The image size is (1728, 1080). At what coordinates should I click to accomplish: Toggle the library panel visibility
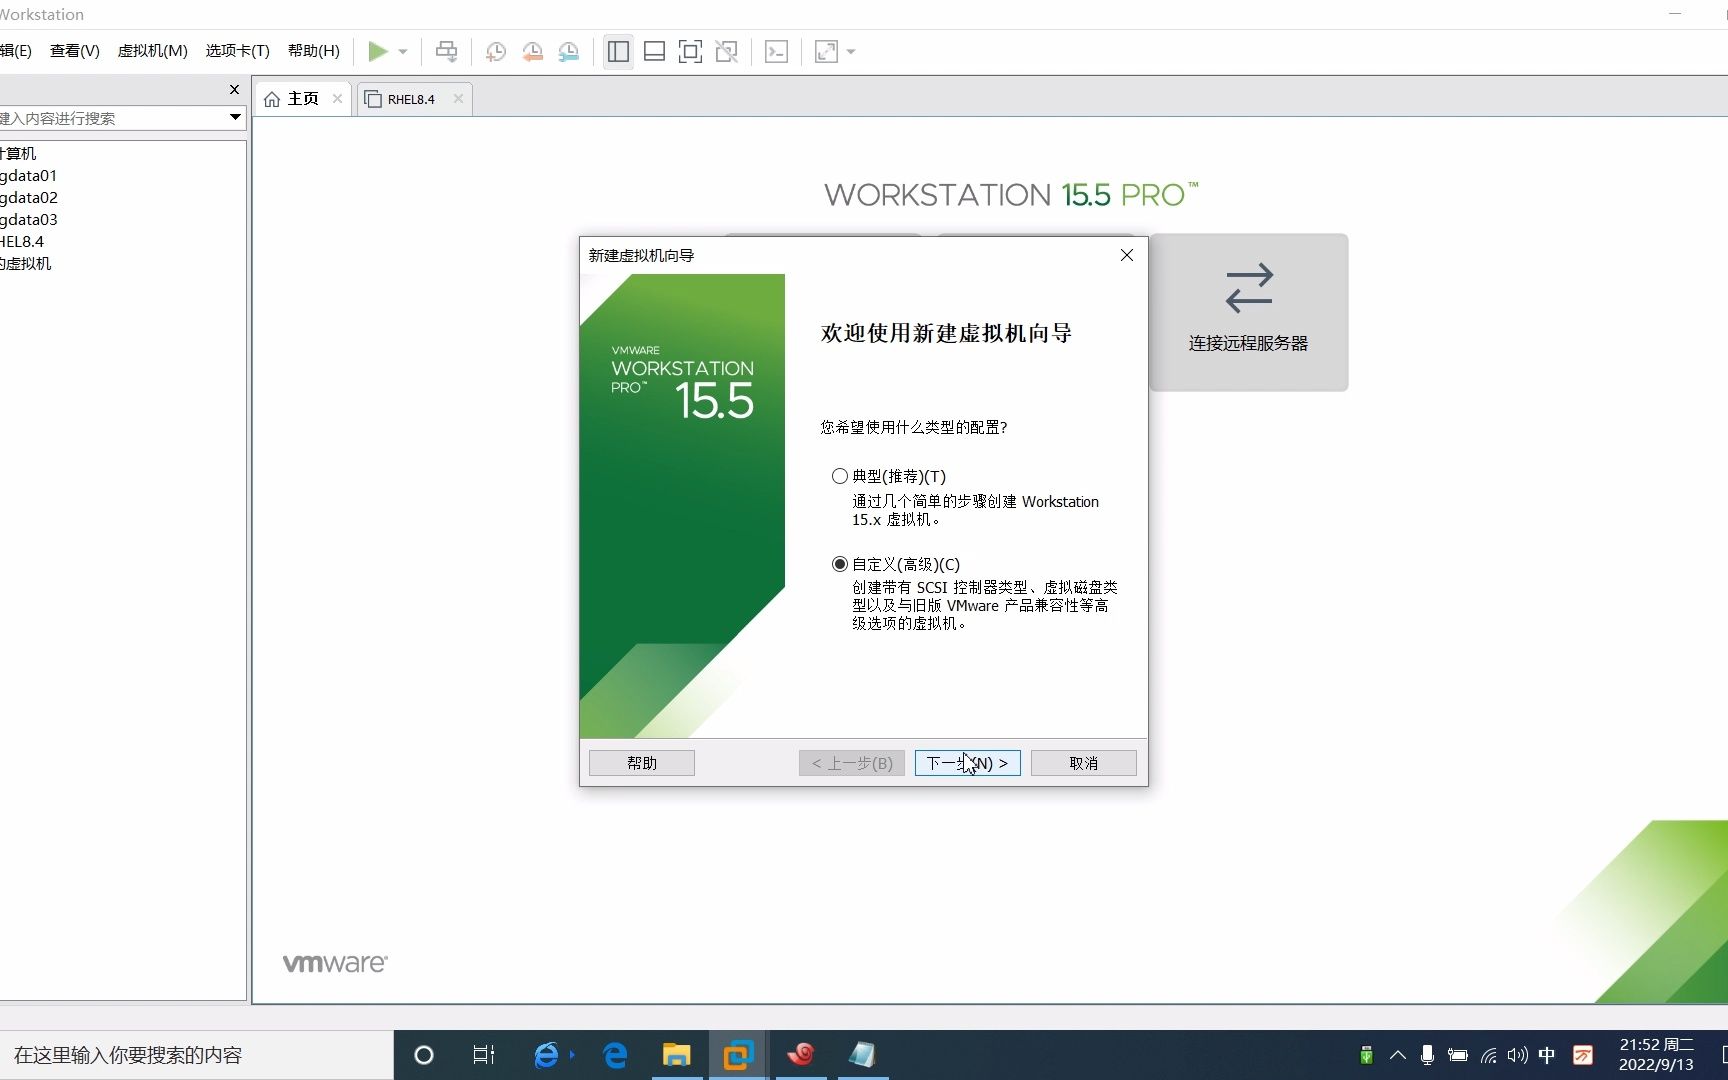click(618, 51)
